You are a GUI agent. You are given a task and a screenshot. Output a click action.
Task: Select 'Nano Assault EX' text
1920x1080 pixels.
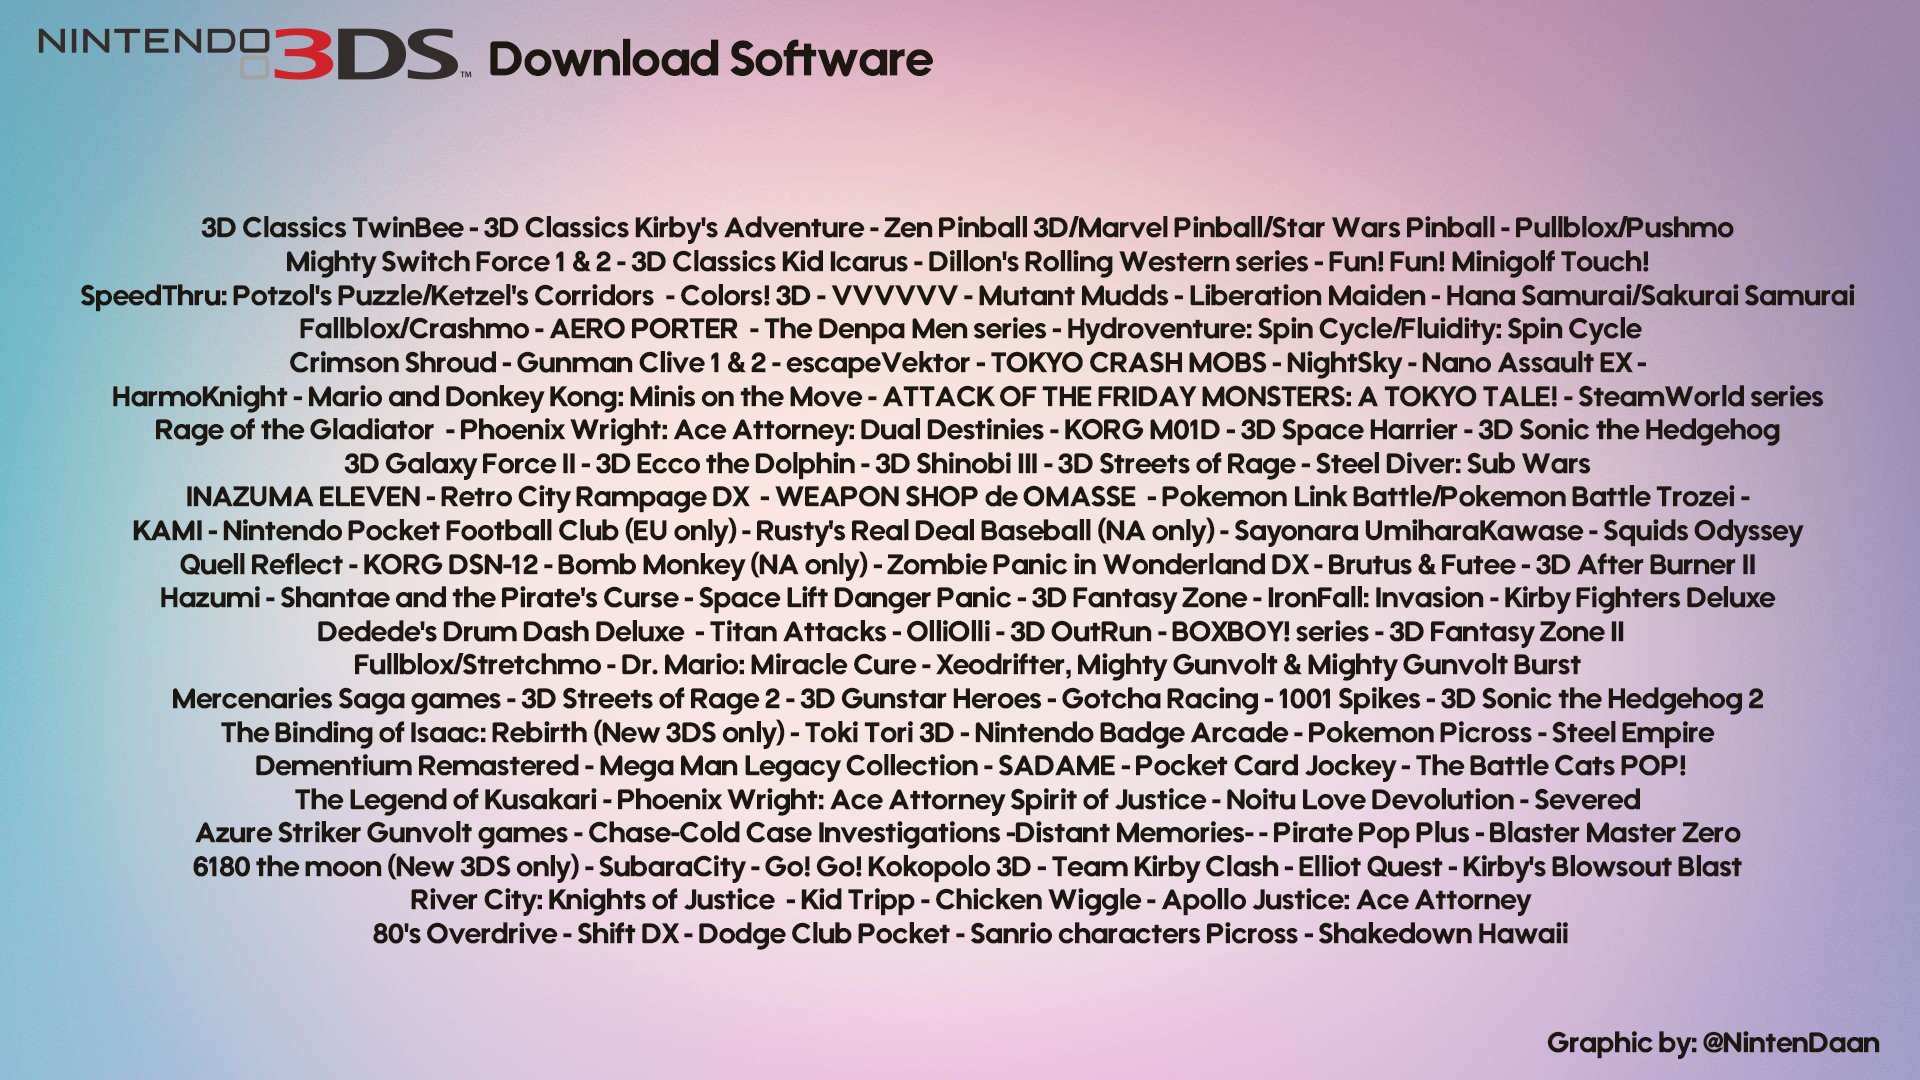(x=1527, y=363)
